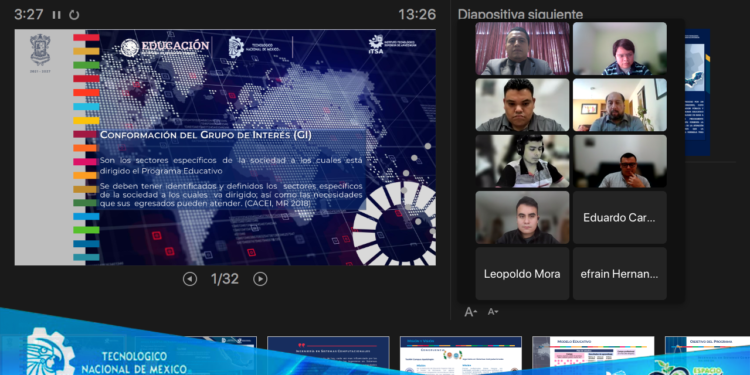Image resolution: width=750 pixels, height=375 pixels.
Task: Advance to the next slide
Action: click(x=260, y=279)
